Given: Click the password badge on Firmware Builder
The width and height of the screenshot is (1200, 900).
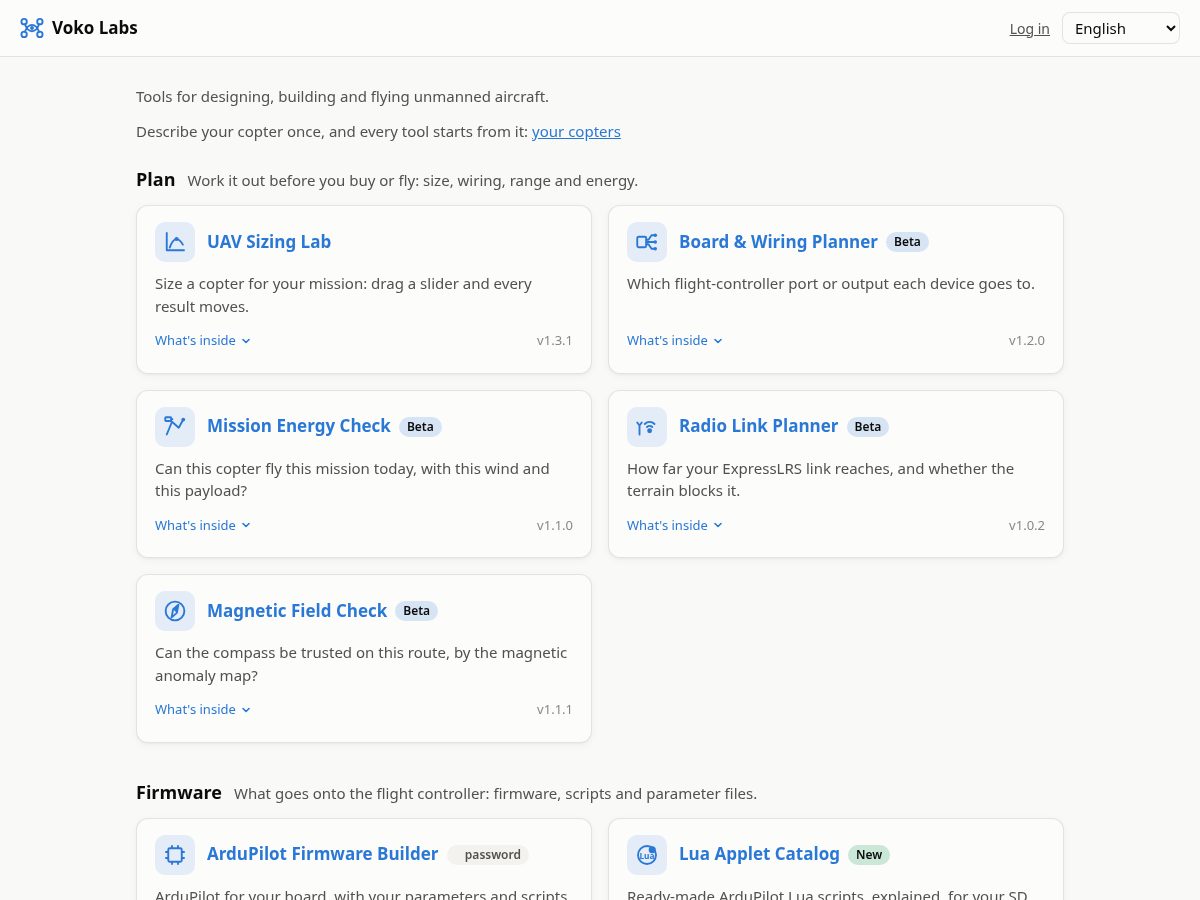Looking at the screenshot, I should pyautogui.click(x=488, y=855).
